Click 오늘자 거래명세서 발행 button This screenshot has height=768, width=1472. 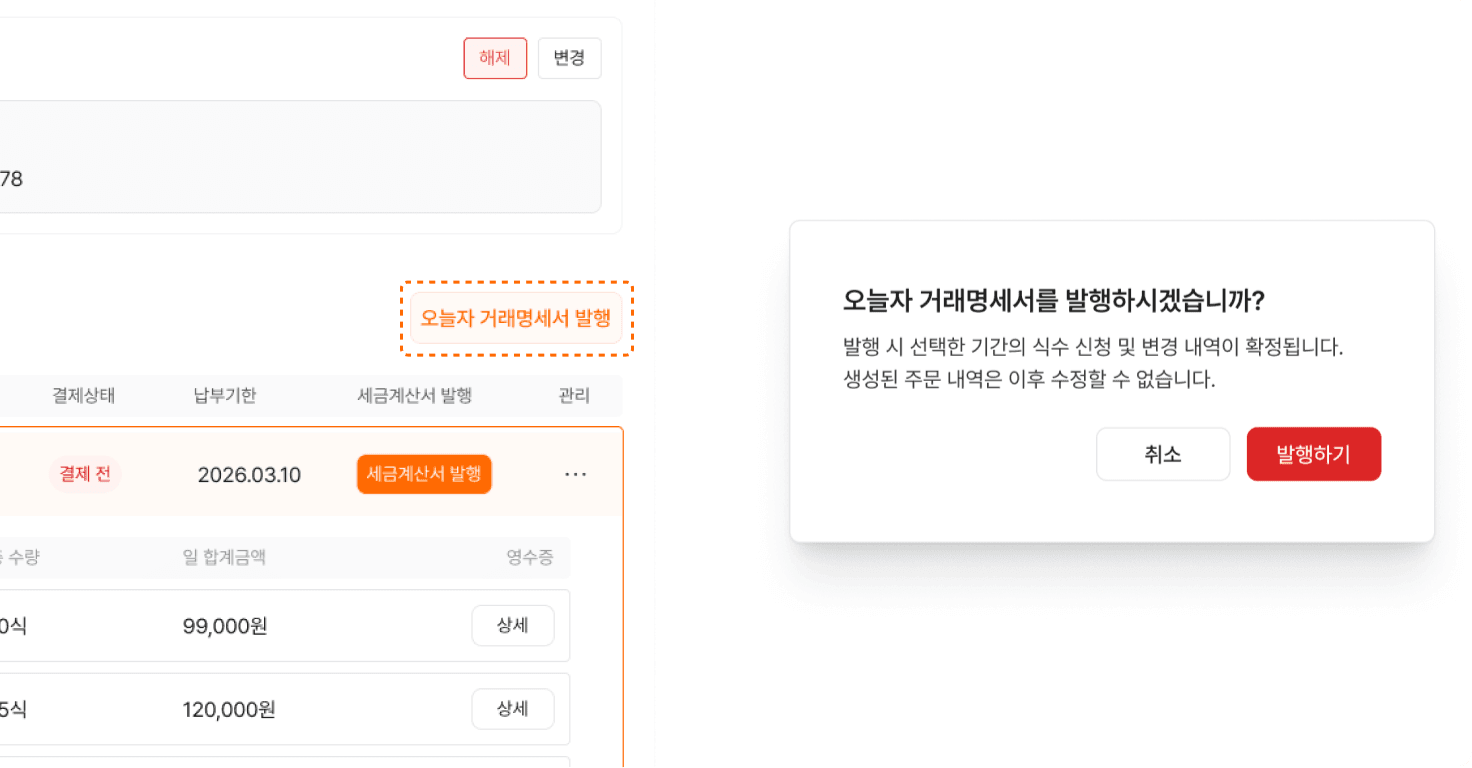click(516, 318)
